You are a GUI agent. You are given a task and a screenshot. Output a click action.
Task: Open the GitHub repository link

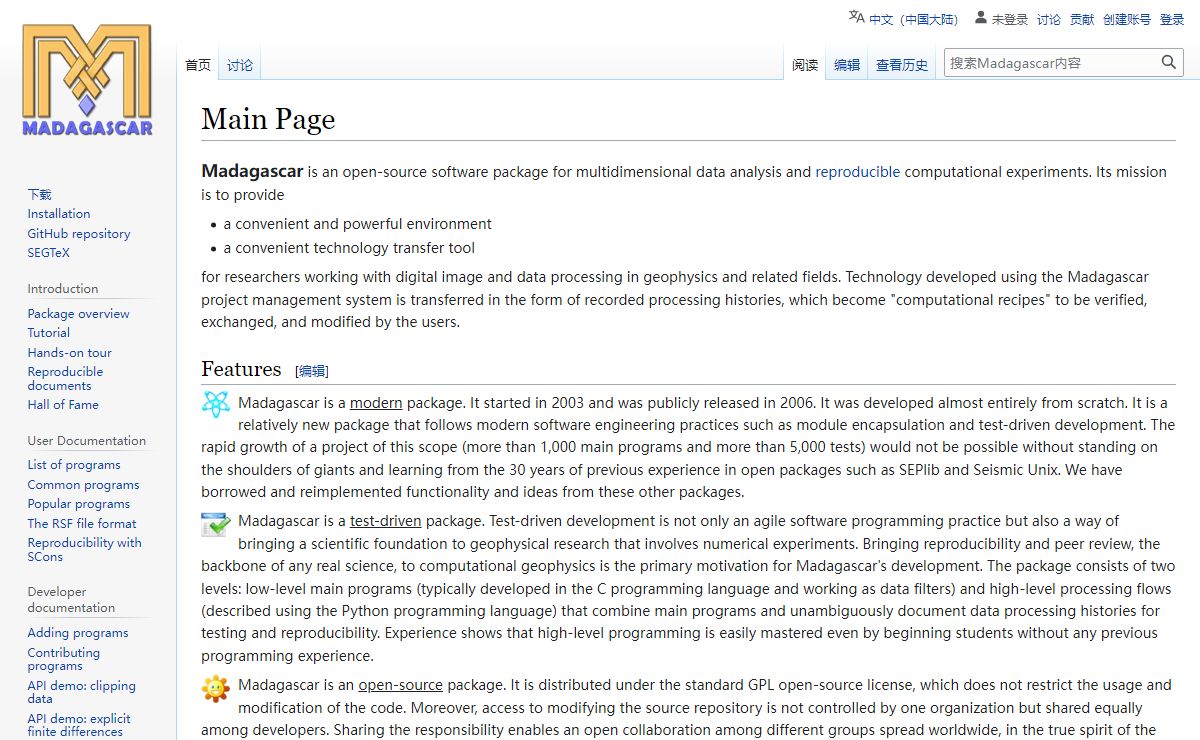(x=79, y=234)
